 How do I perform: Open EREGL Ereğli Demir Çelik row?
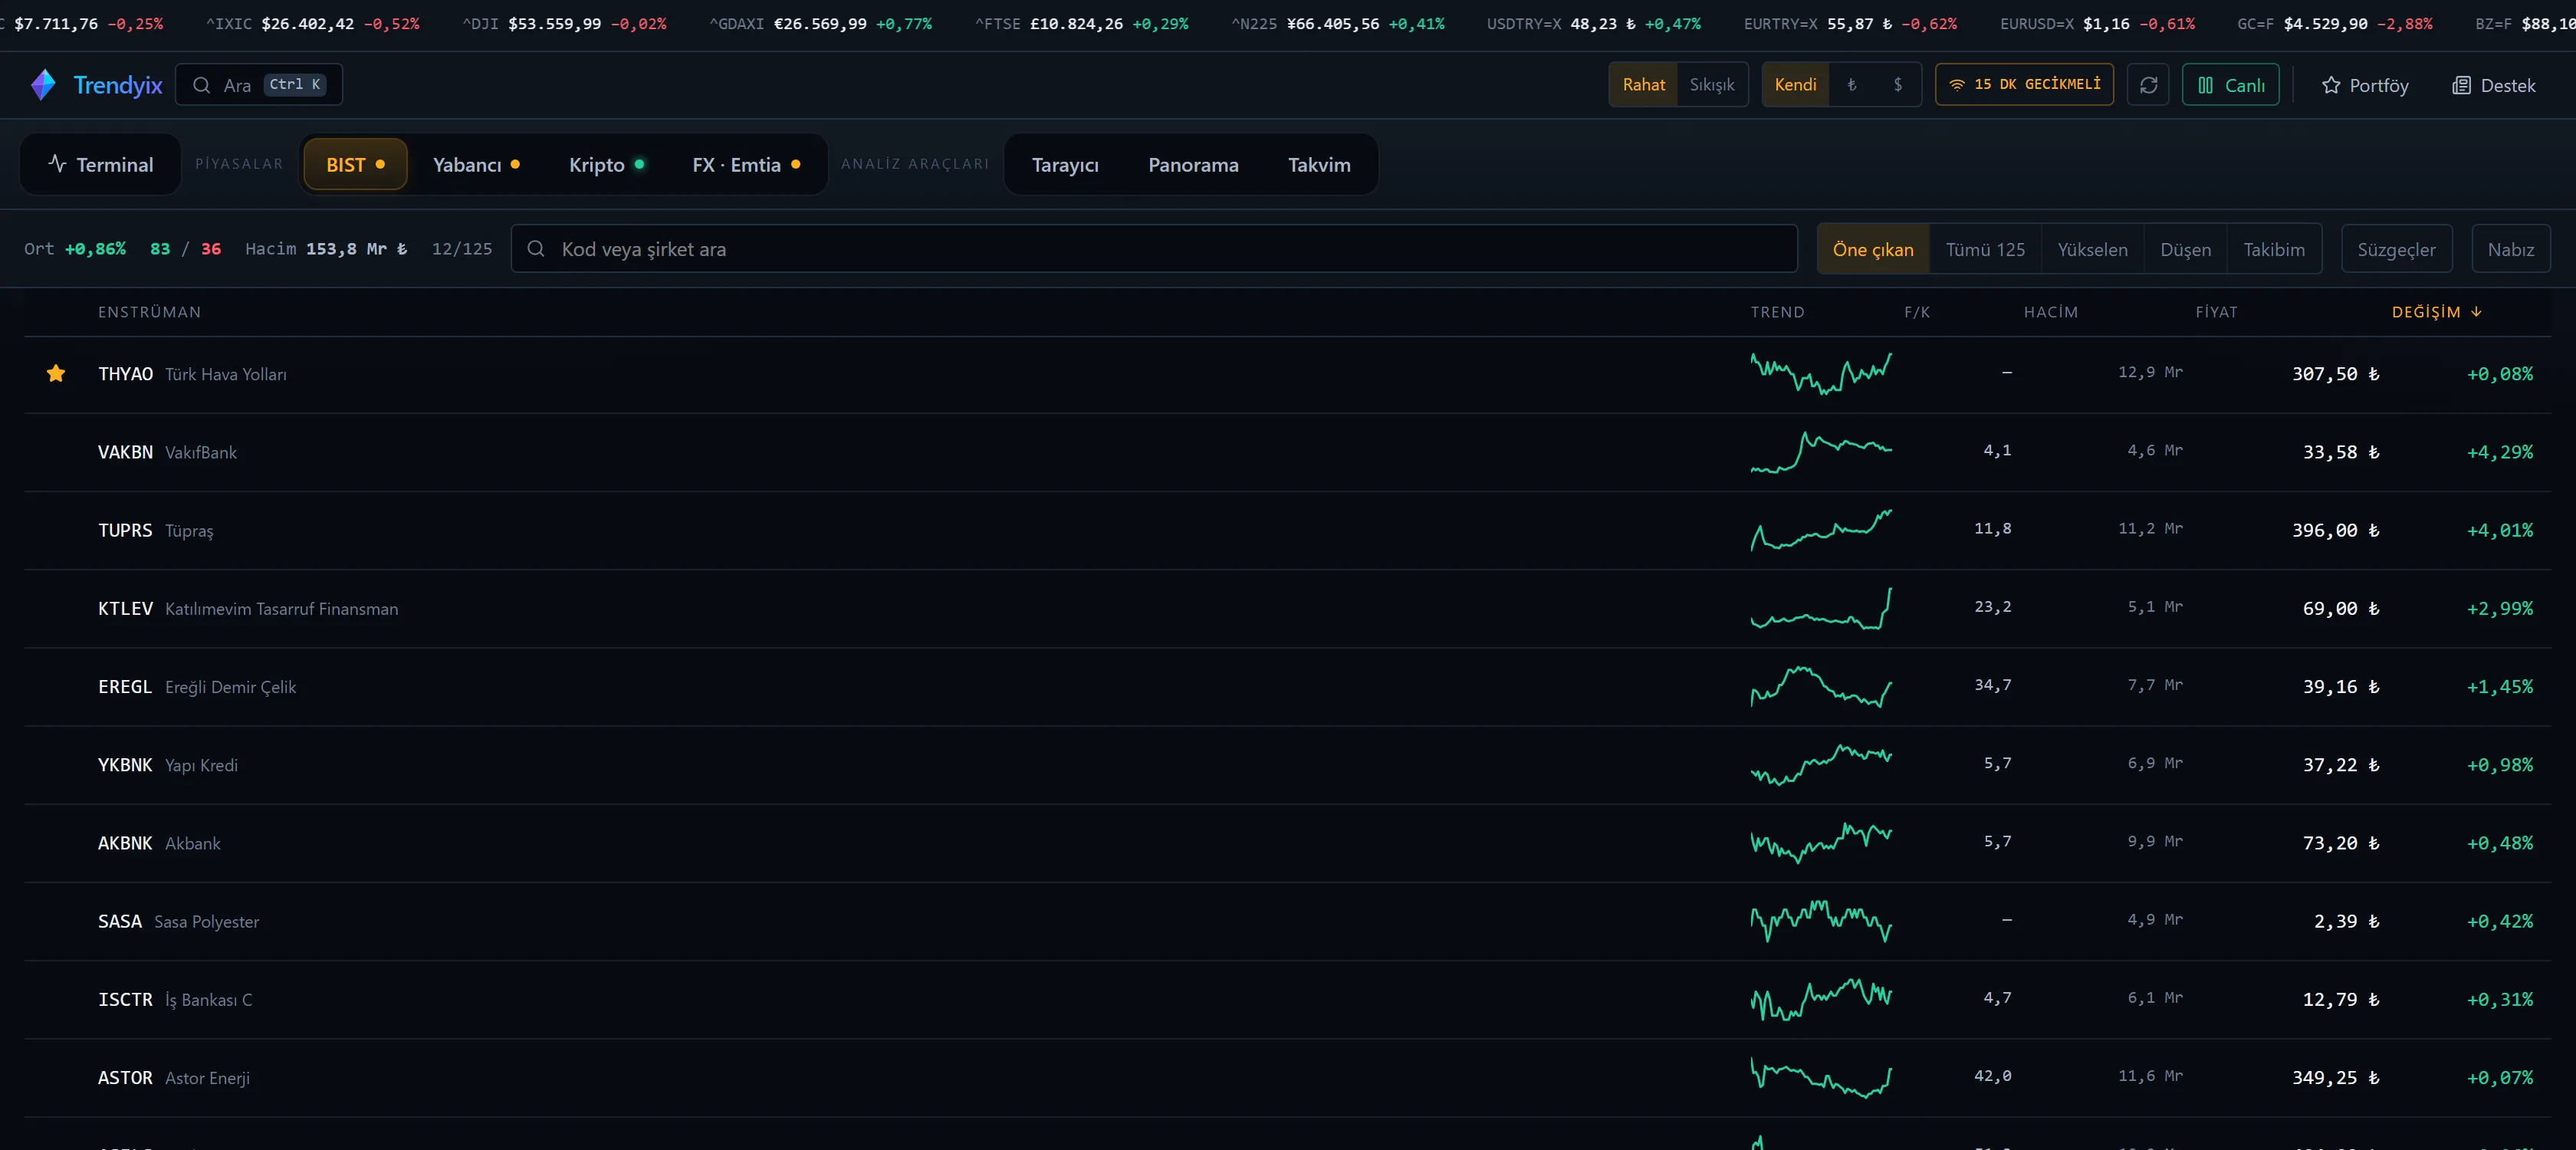click(1287, 687)
